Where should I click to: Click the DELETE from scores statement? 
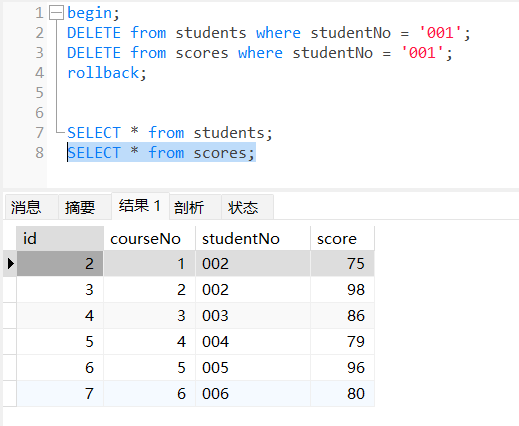259,53
